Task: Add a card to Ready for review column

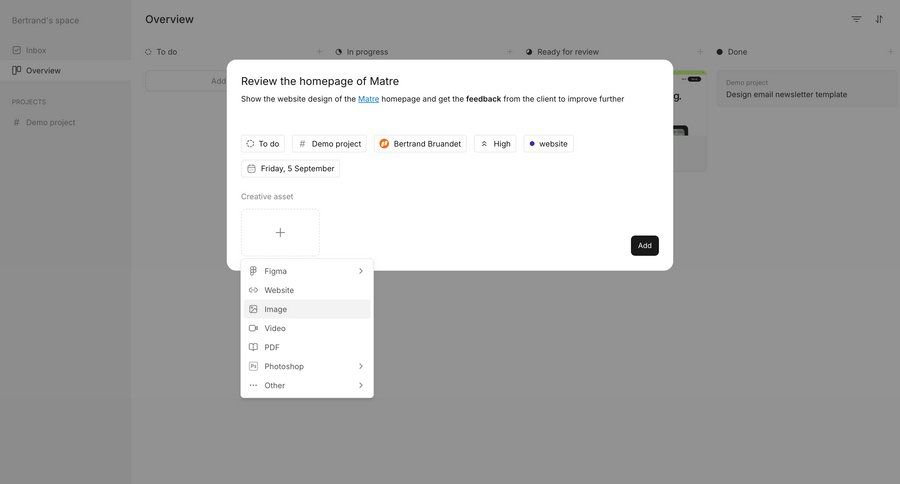Action: [700, 52]
